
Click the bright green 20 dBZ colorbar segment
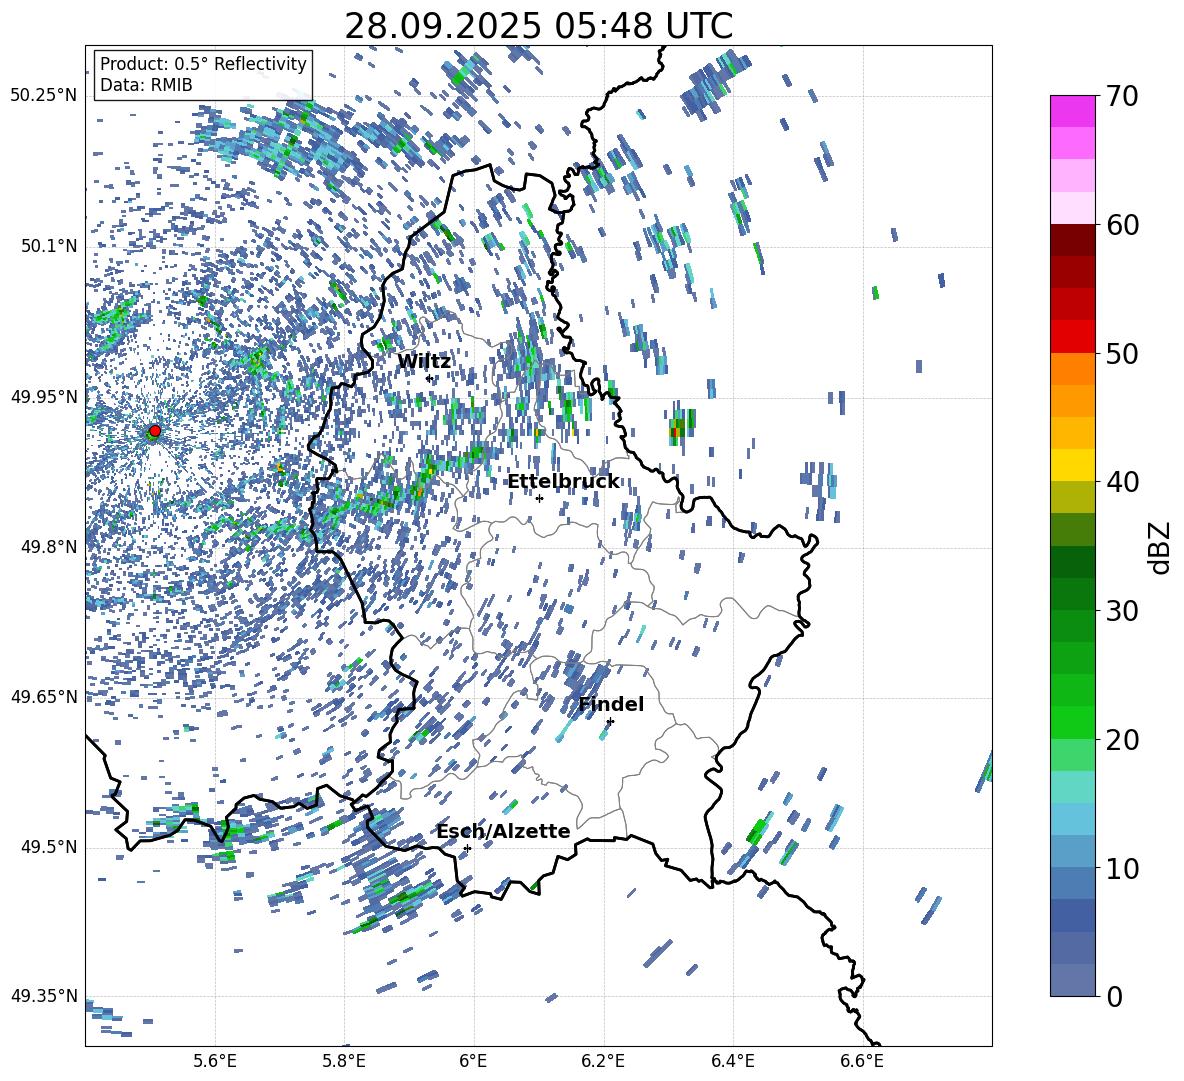[1072, 722]
